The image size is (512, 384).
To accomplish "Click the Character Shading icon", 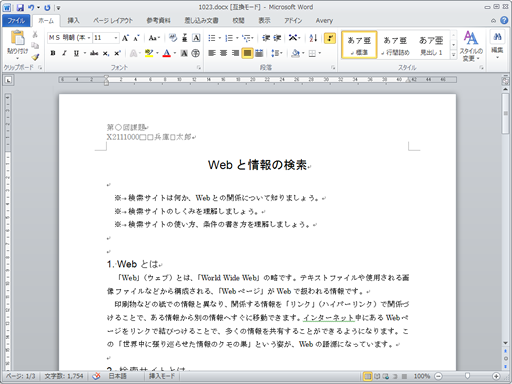I will click(184, 53).
